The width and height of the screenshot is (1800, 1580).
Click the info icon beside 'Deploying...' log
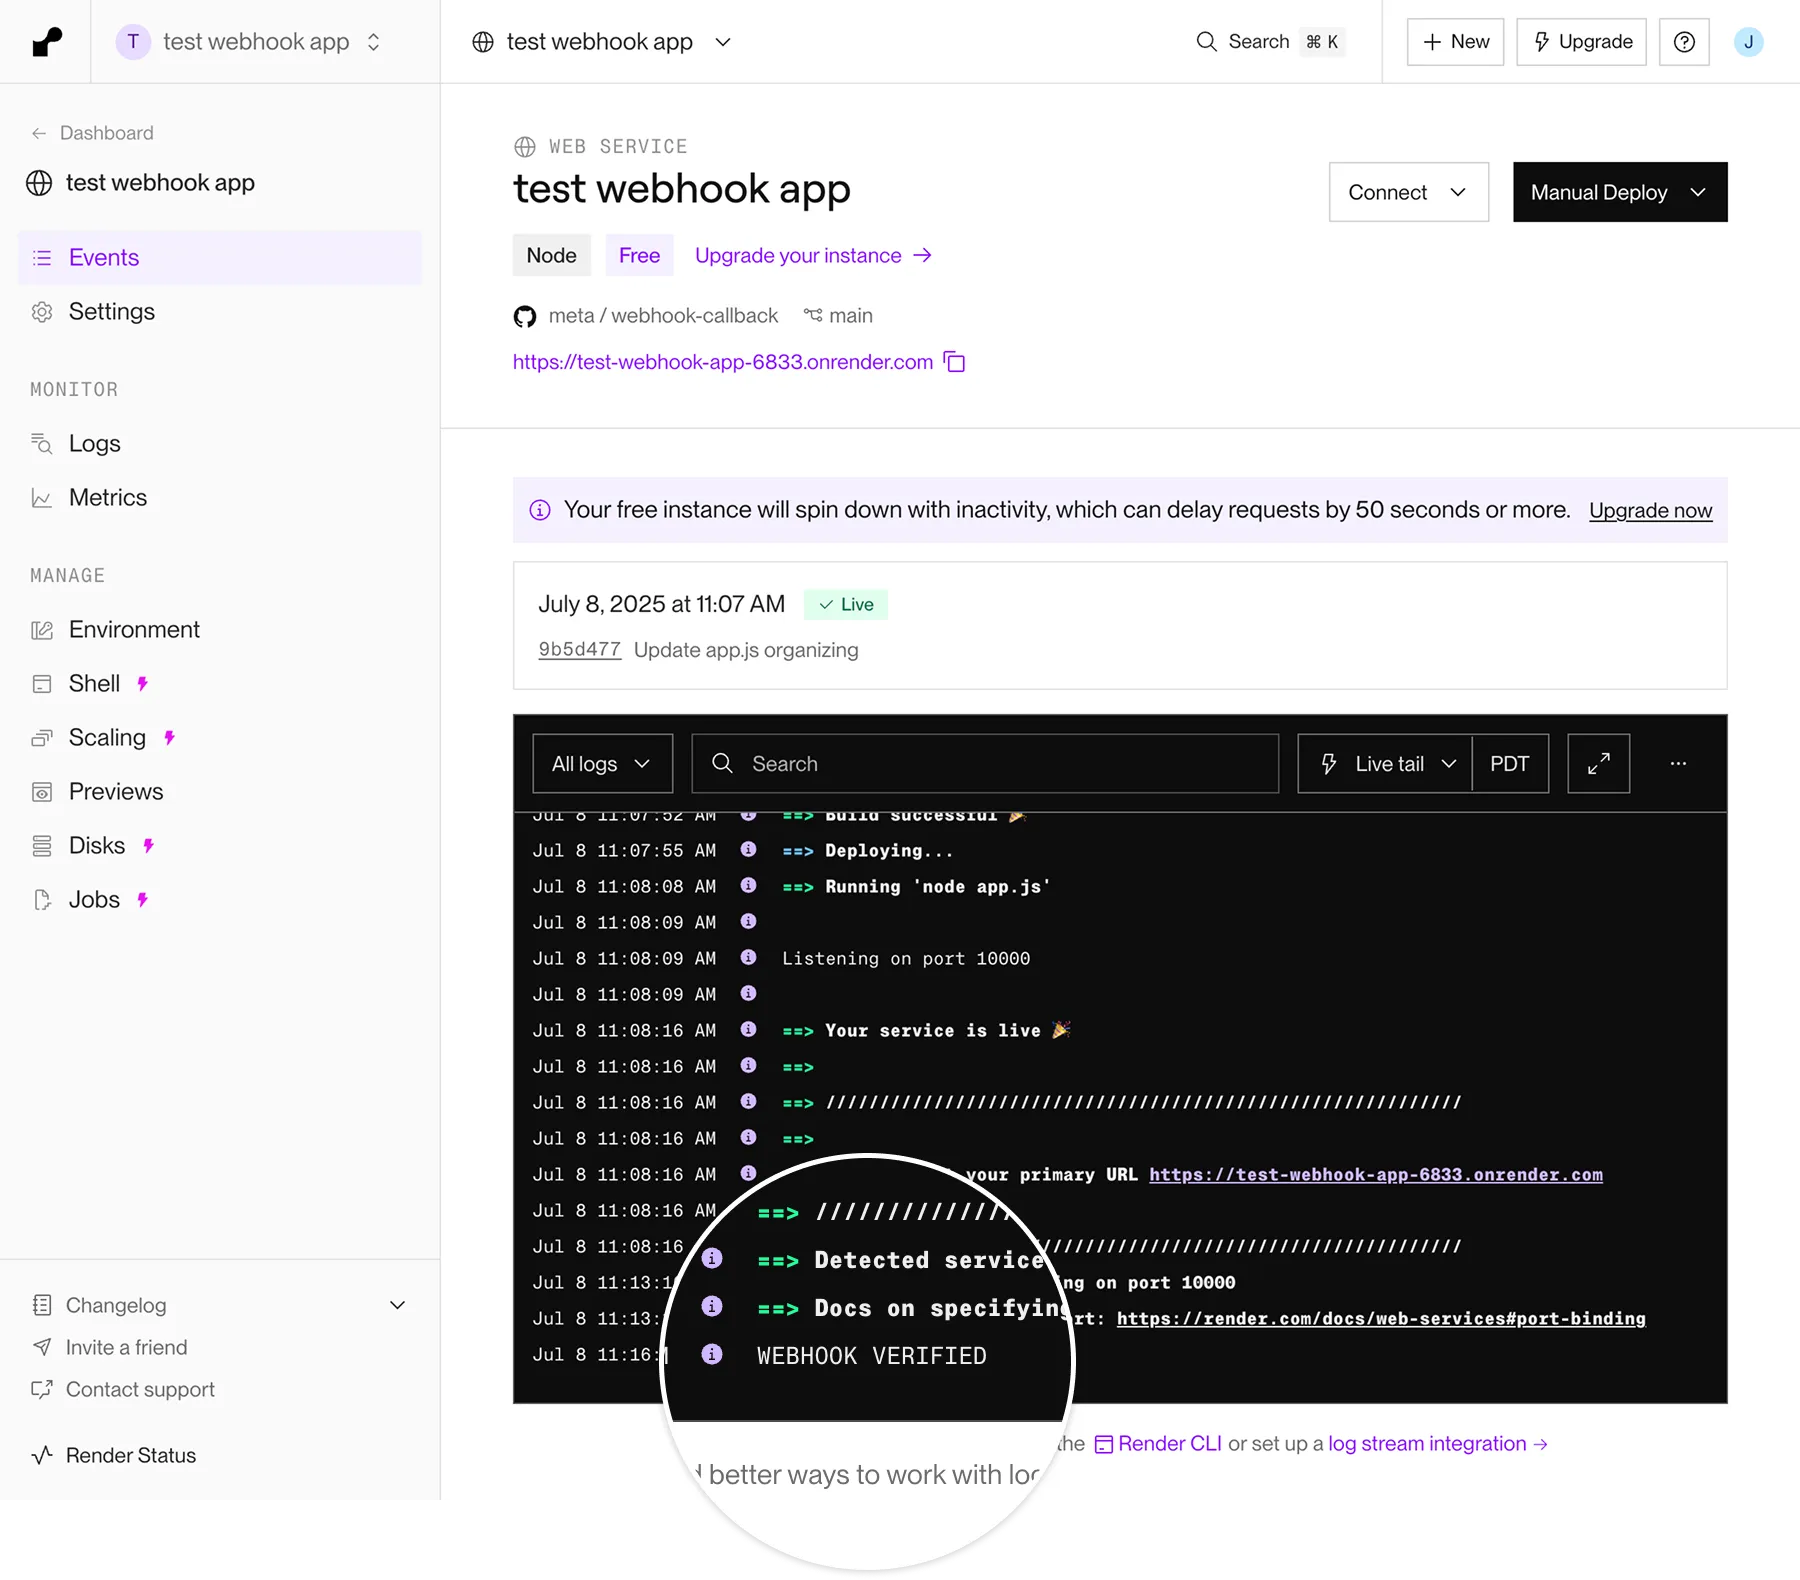[748, 850]
